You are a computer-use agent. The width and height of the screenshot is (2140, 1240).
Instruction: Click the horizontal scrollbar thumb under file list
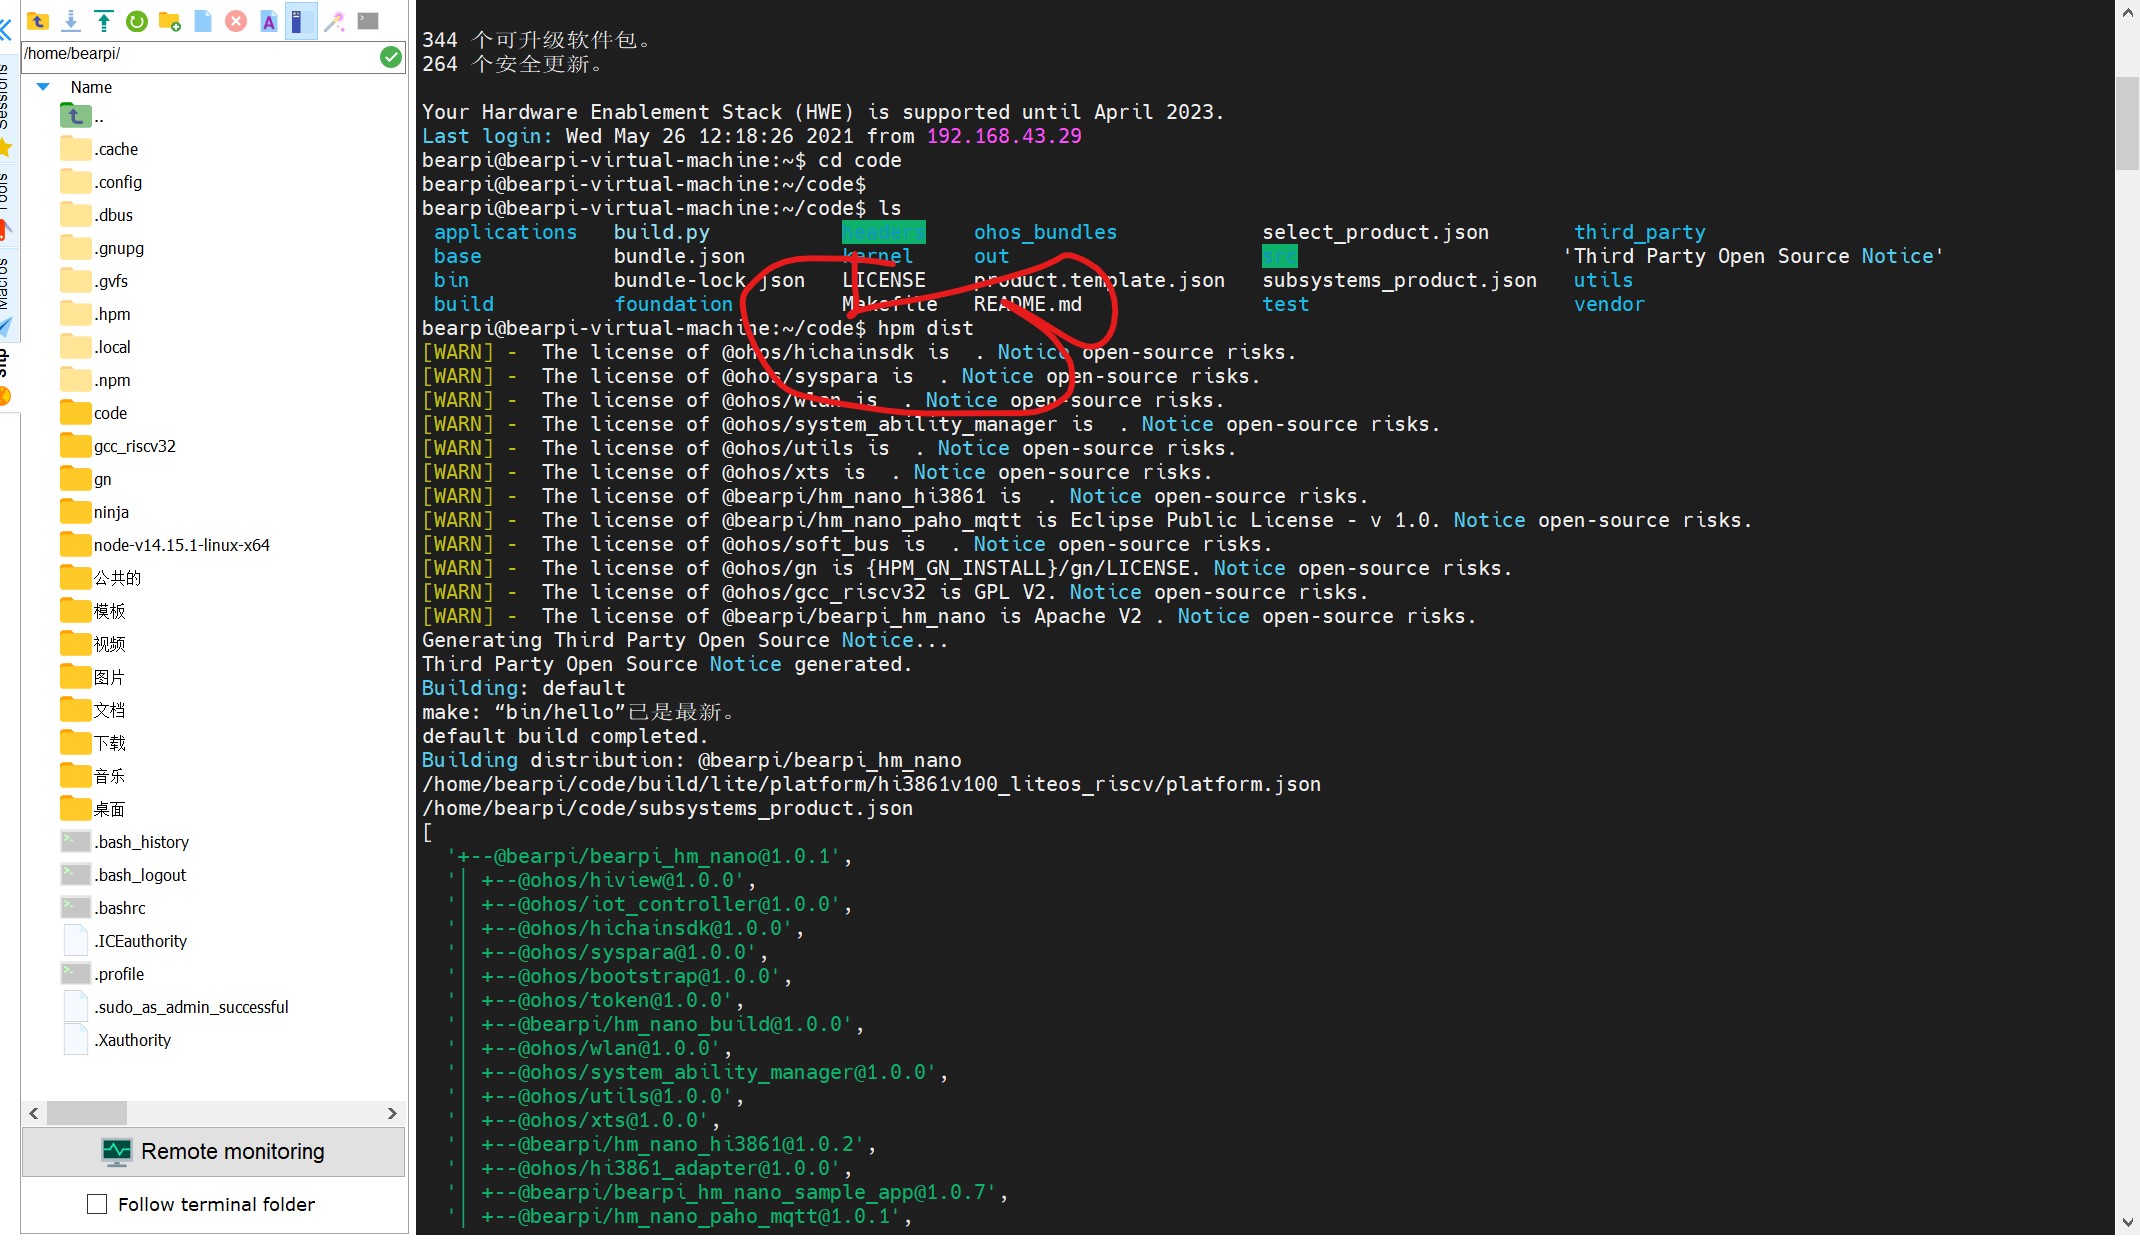click(x=87, y=1113)
